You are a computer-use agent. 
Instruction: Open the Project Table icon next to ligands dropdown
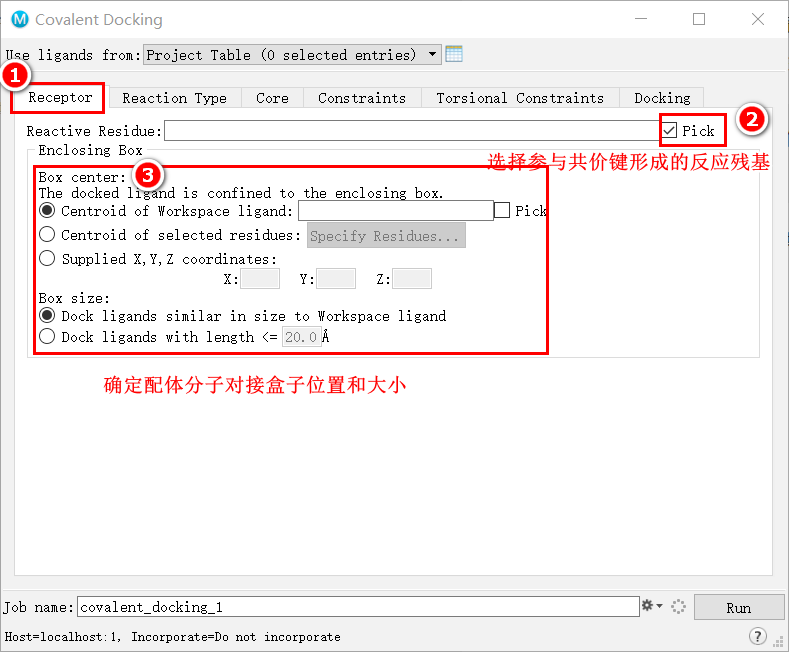454,54
